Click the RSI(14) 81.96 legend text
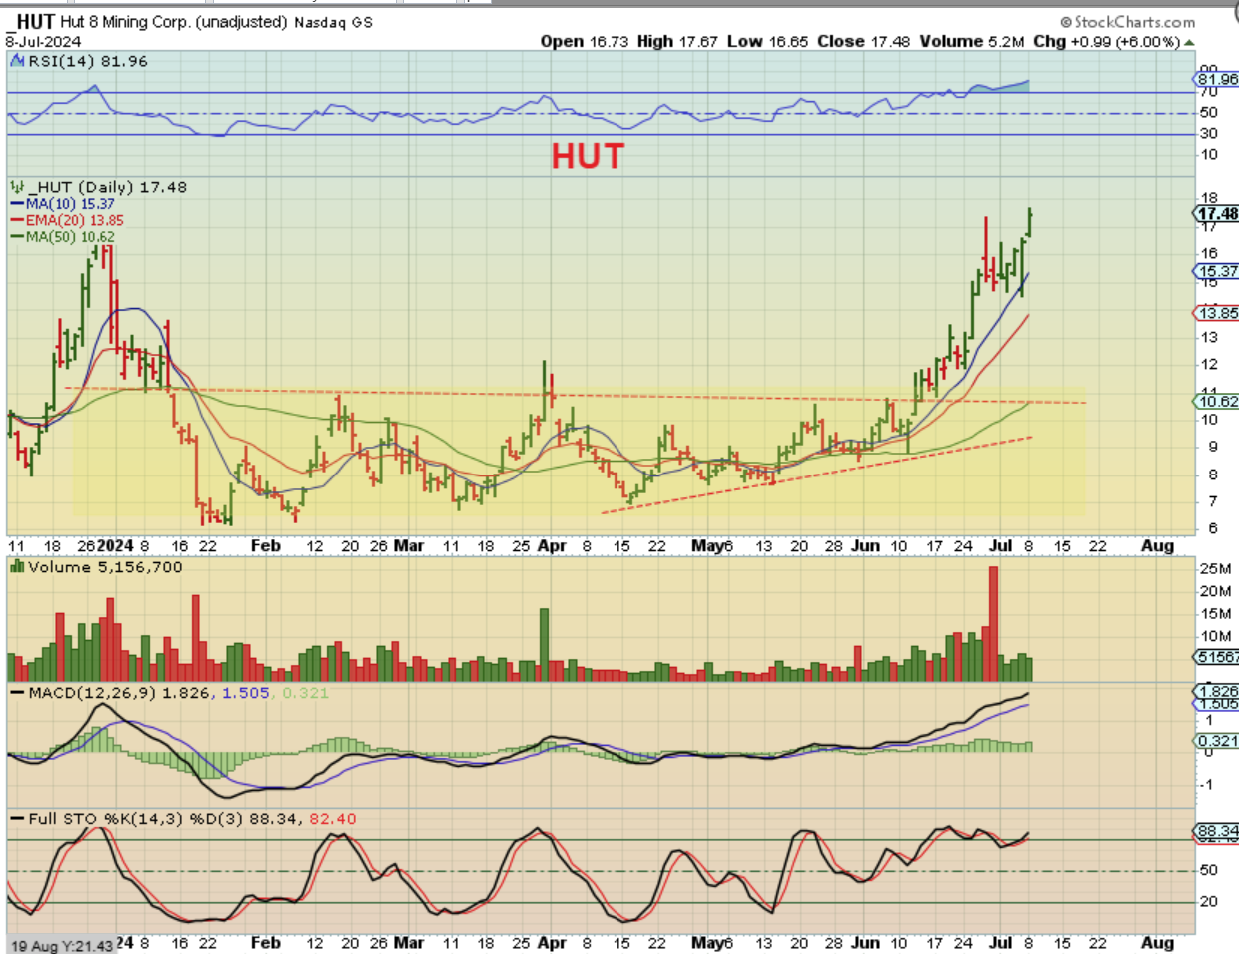The height and width of the screenshot is (954, 1239). (87, 61)
